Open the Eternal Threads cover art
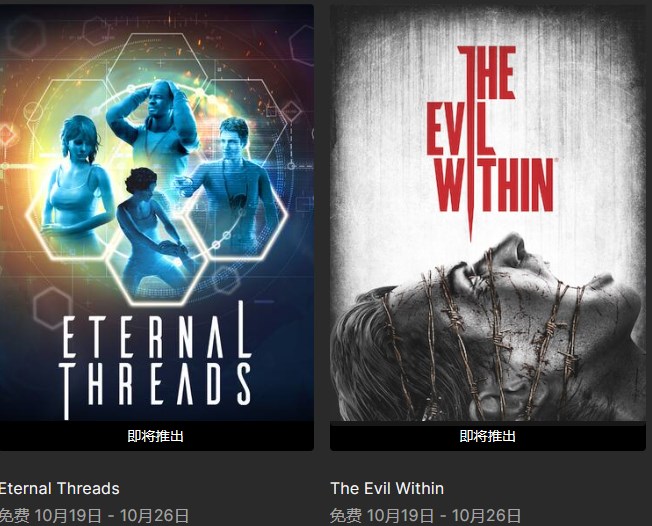The height and width of the screenshot is (526, 652). (x=157, y=212)
